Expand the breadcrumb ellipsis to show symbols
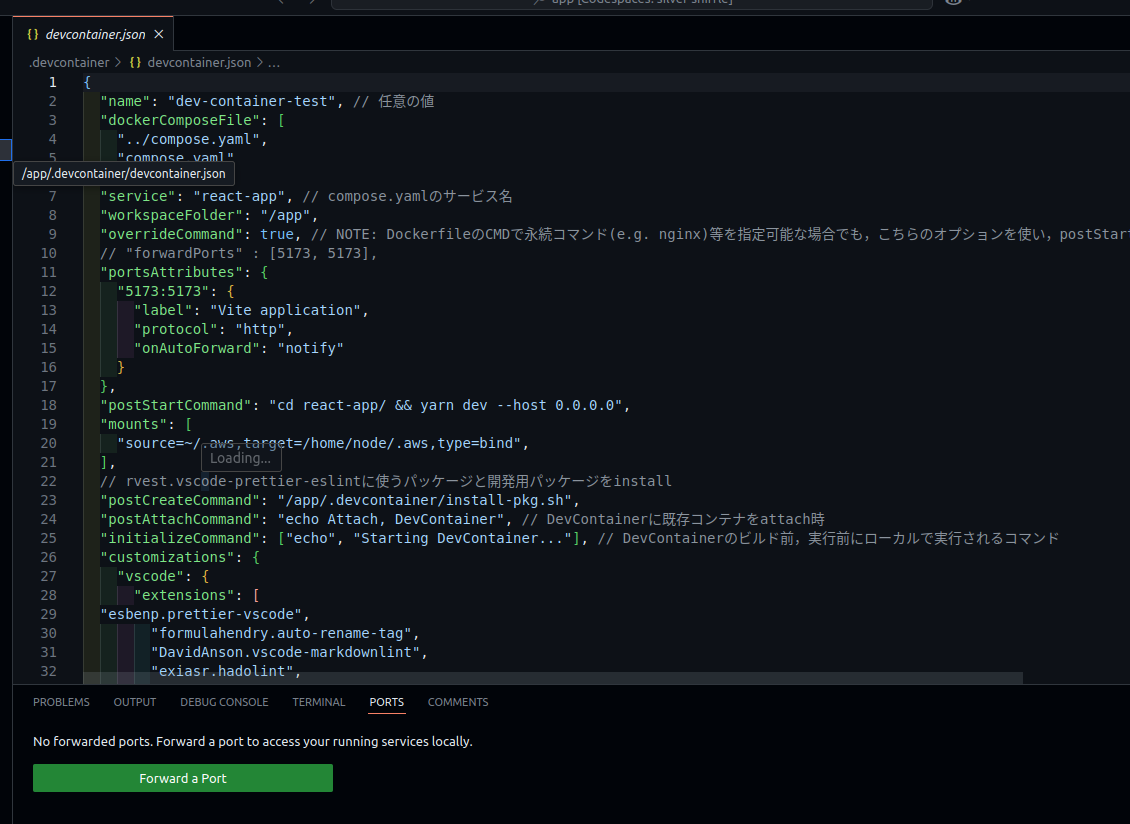This screenshot has height=824, width=1130. pyautogui.click(x=274, y=62)
